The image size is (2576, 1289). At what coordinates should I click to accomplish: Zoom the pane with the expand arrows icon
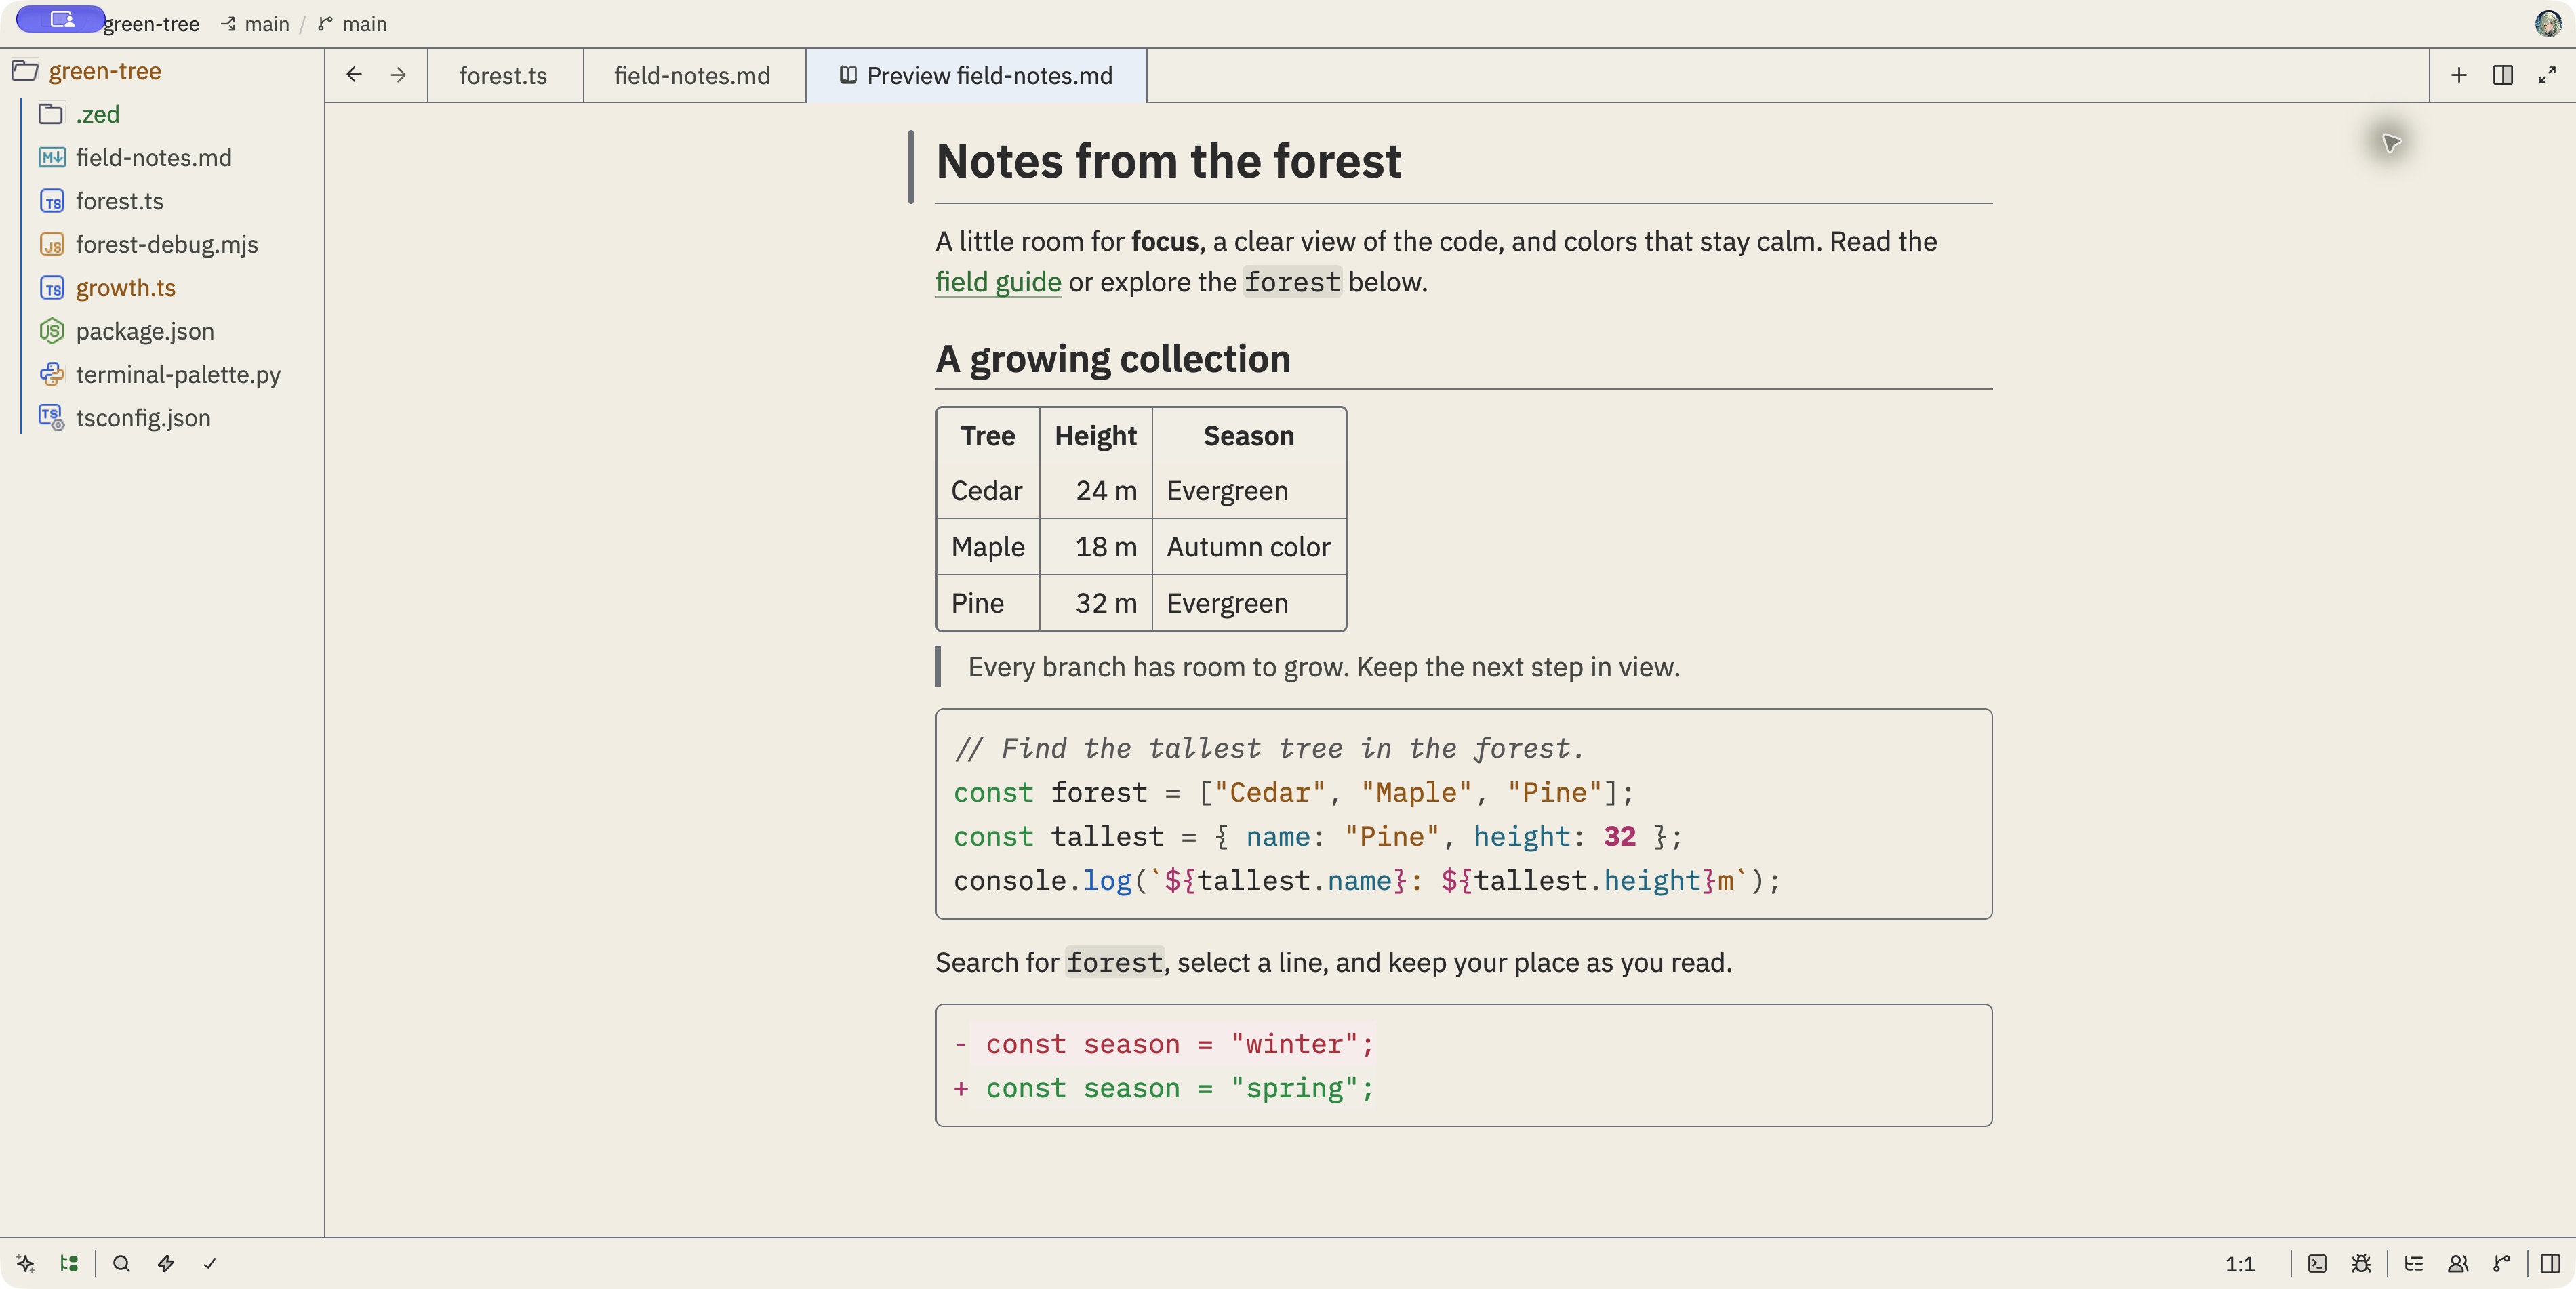point(2547,75)
